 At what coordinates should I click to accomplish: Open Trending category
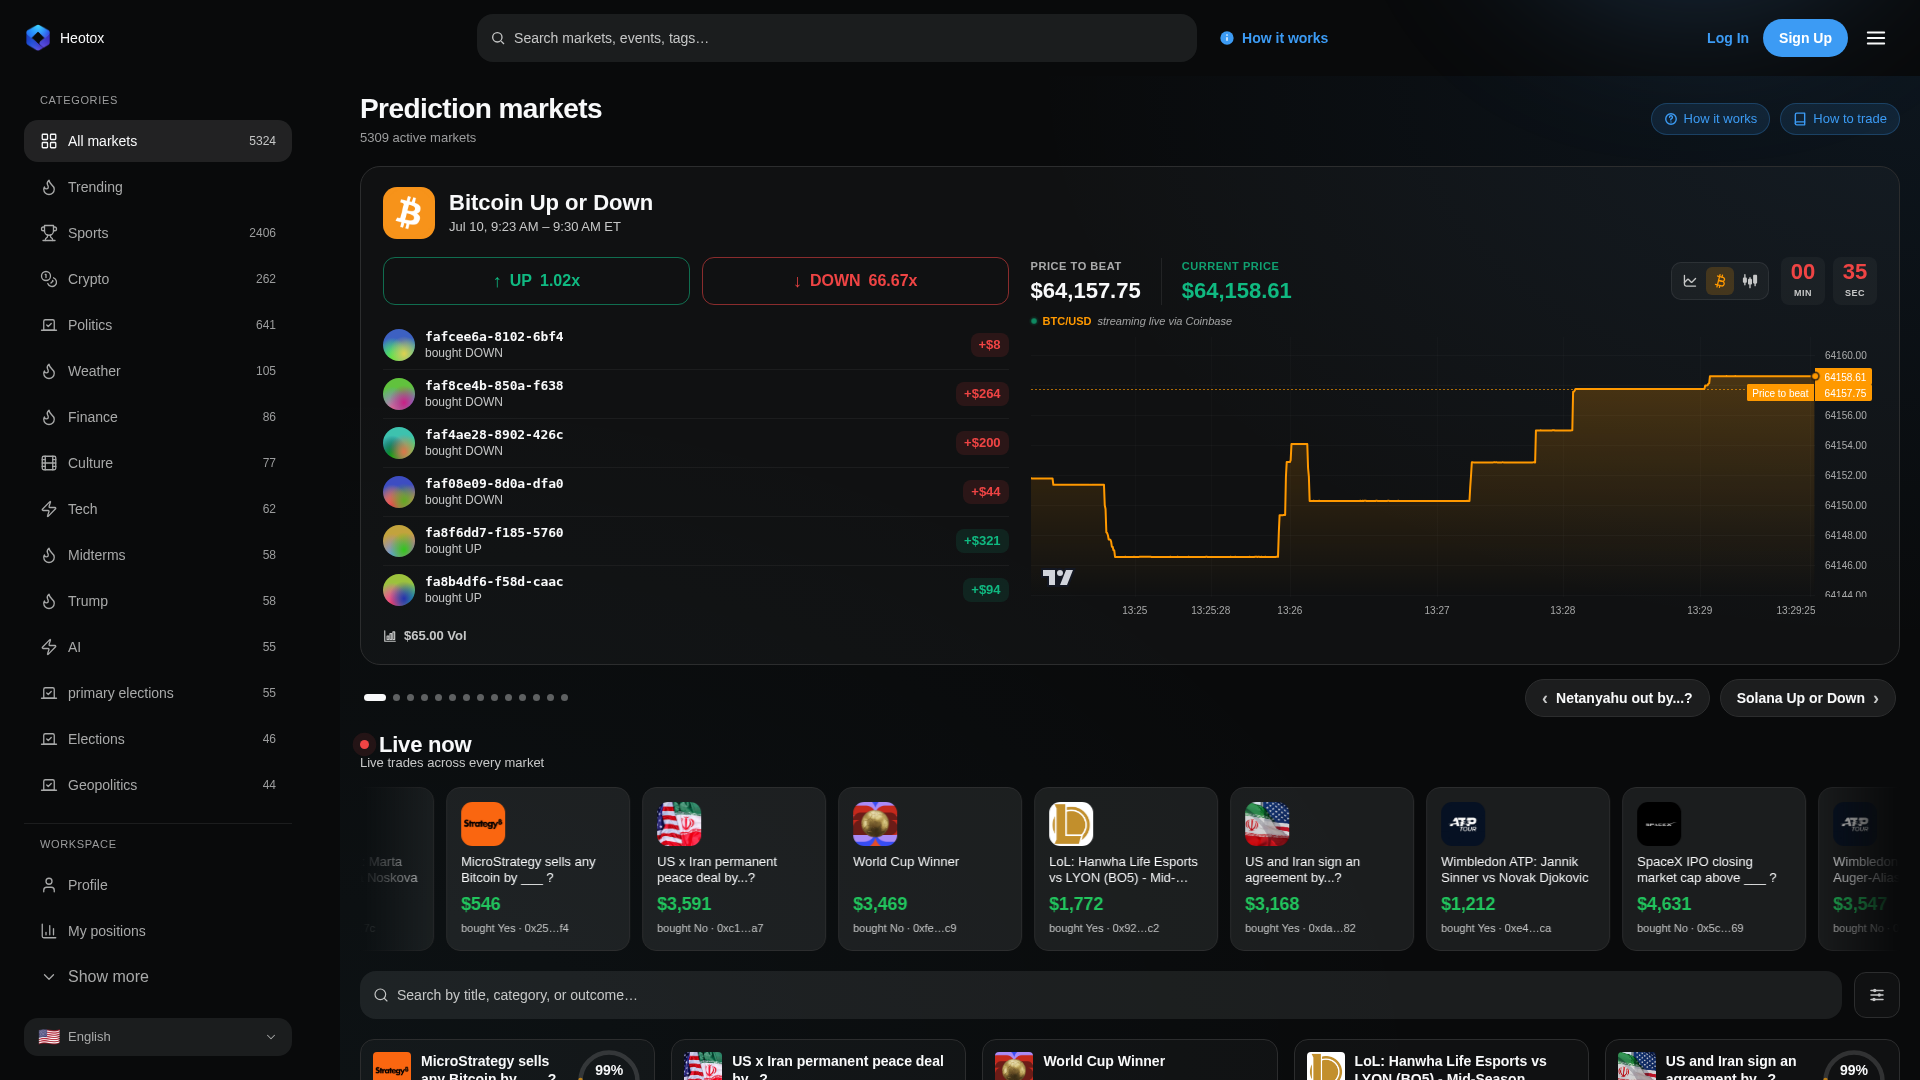(x=158, y=187)
